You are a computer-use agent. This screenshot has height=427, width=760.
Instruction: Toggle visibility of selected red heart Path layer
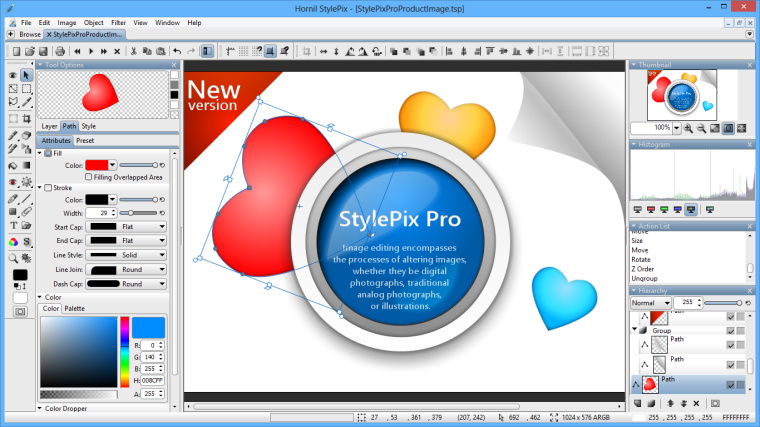click(x=730, y=384)
